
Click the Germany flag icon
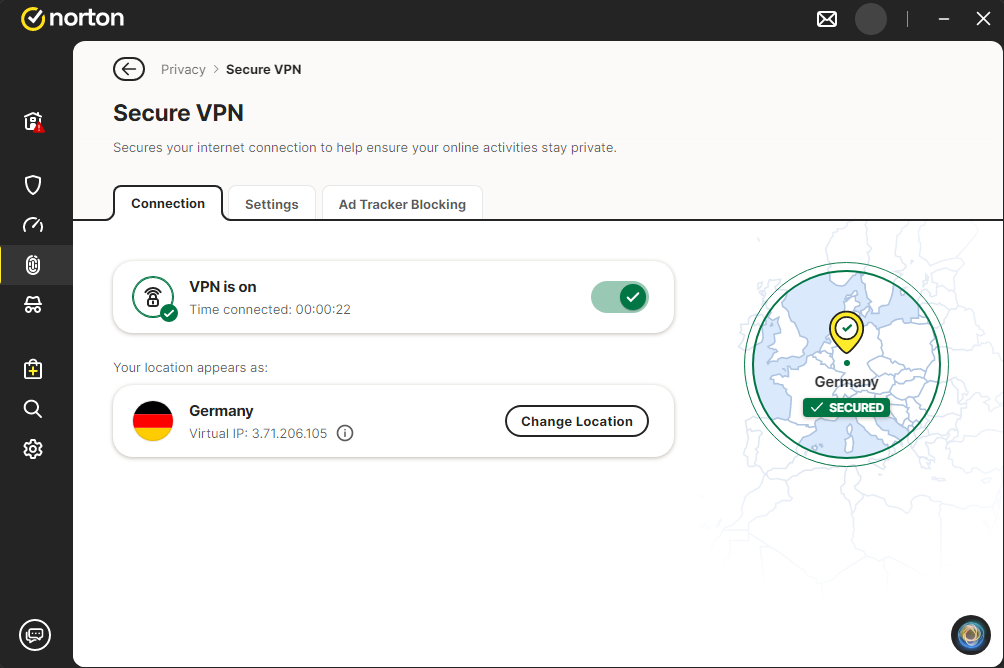tap(153, 421)
